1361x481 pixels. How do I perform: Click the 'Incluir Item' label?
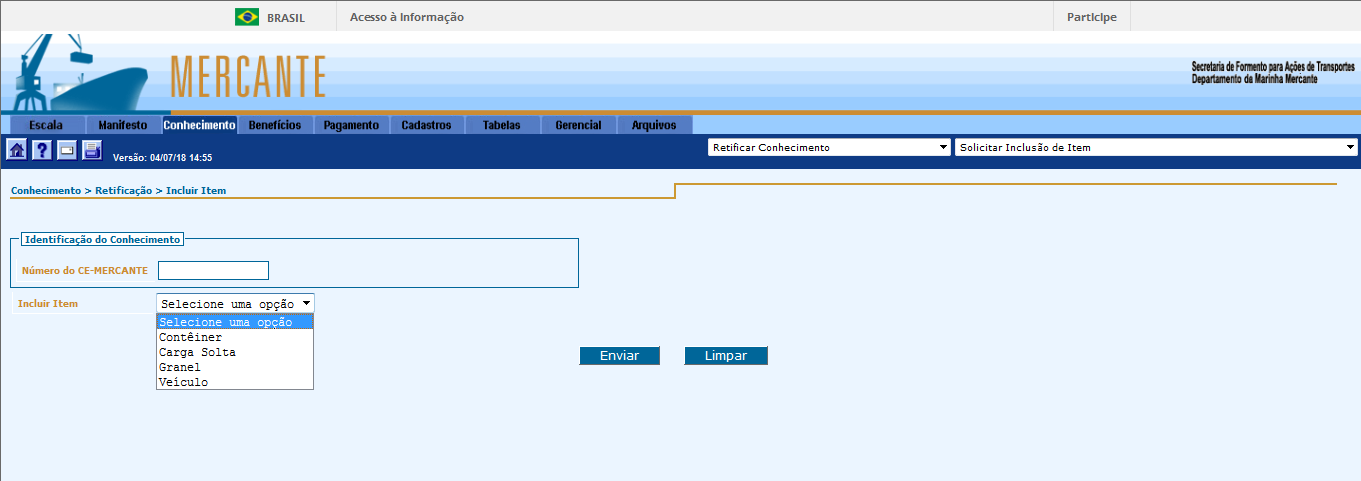click(48, 303)
